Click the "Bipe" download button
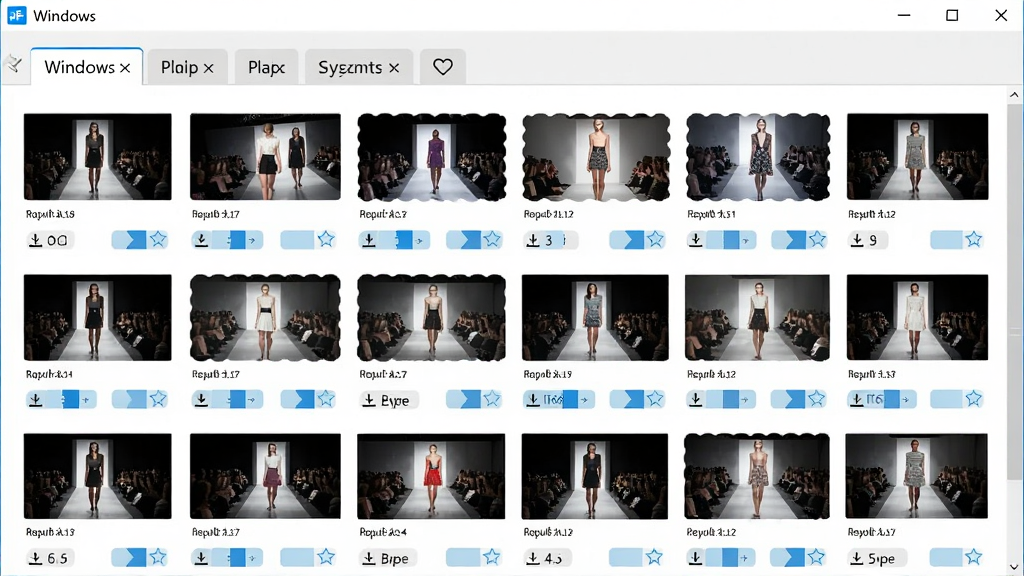The height and width of the screenshot is (576, 1024). tap(389, 558)
